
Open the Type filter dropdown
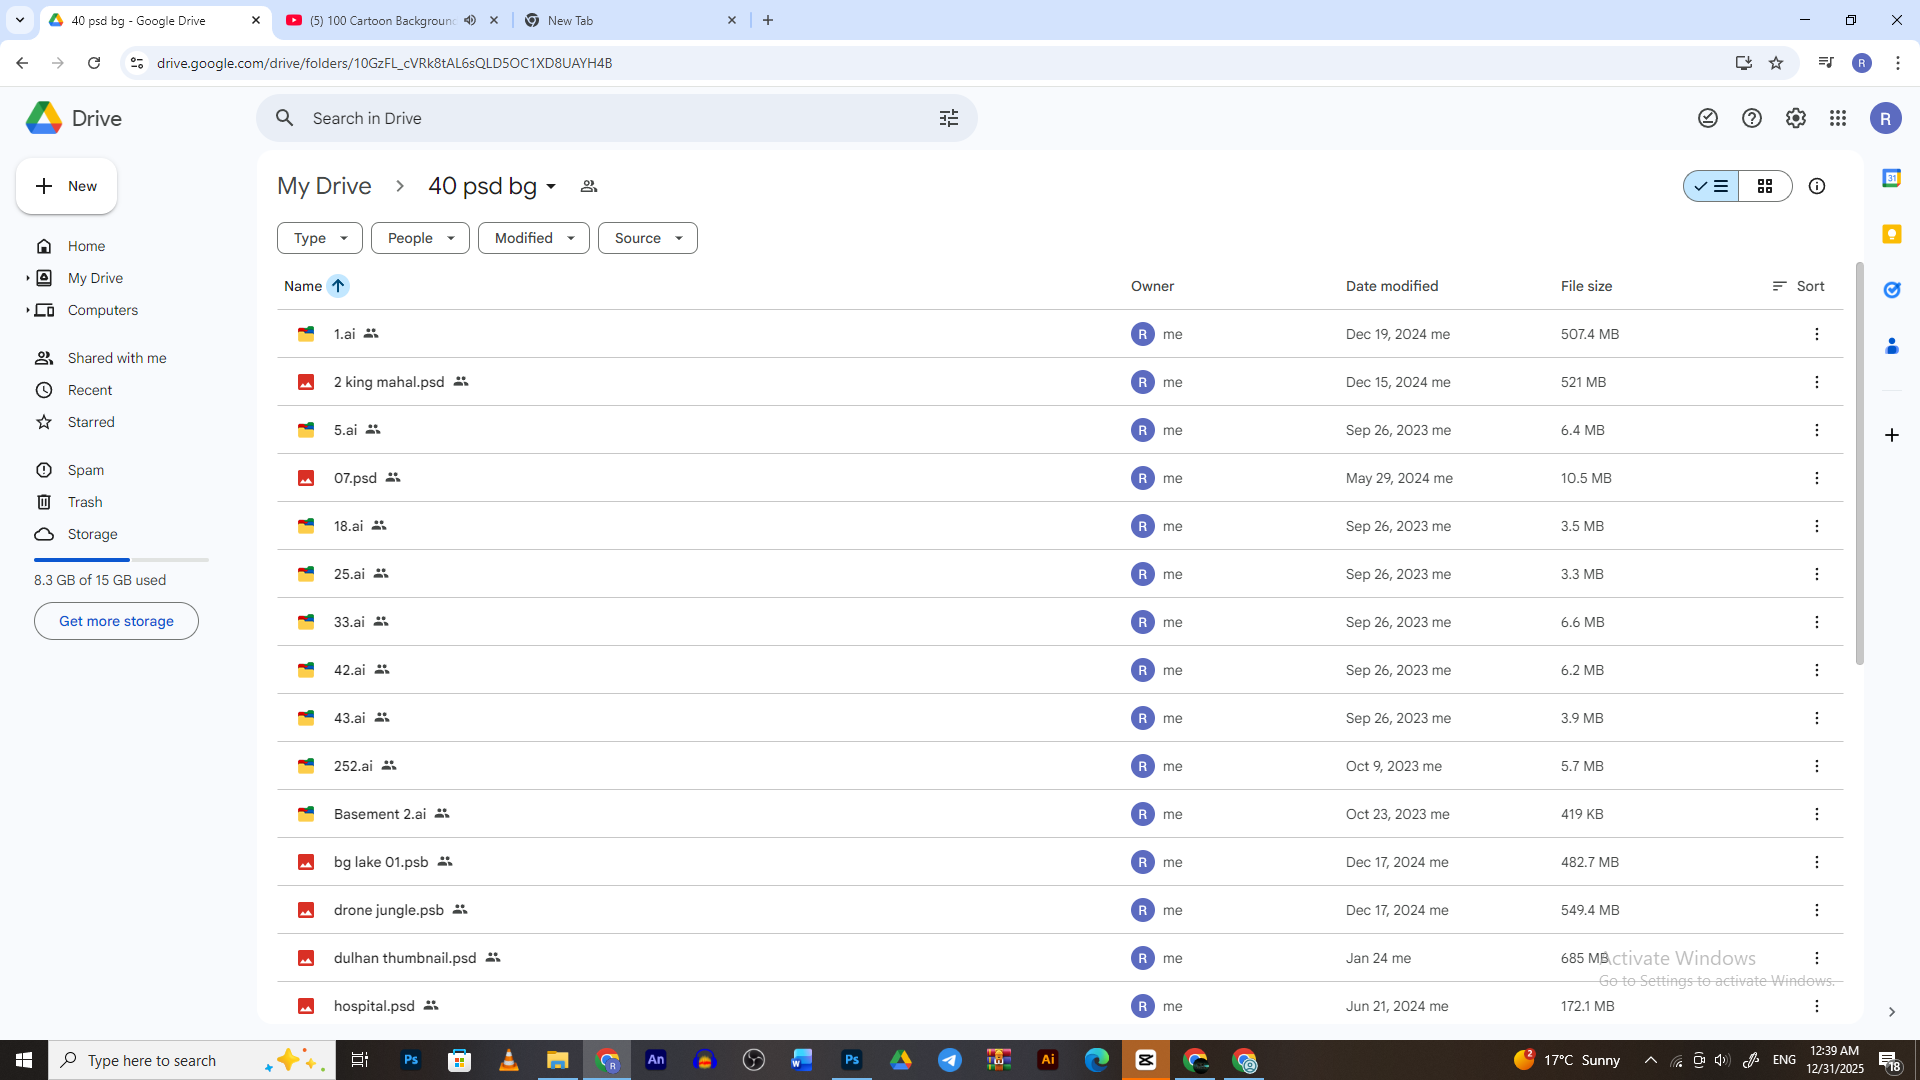tap(320, 238)
